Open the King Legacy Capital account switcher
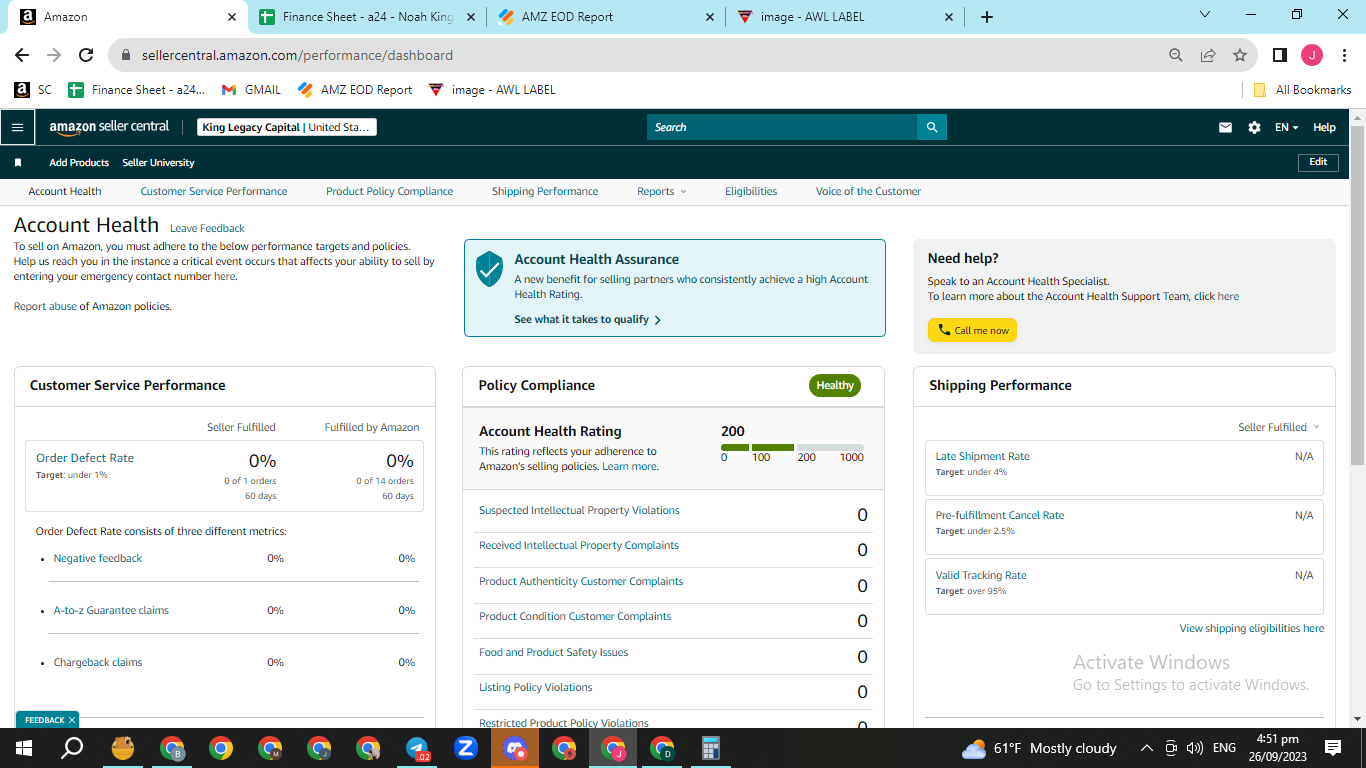The width and height of the screenshot is (1366, 768). [x=287, y=127]
